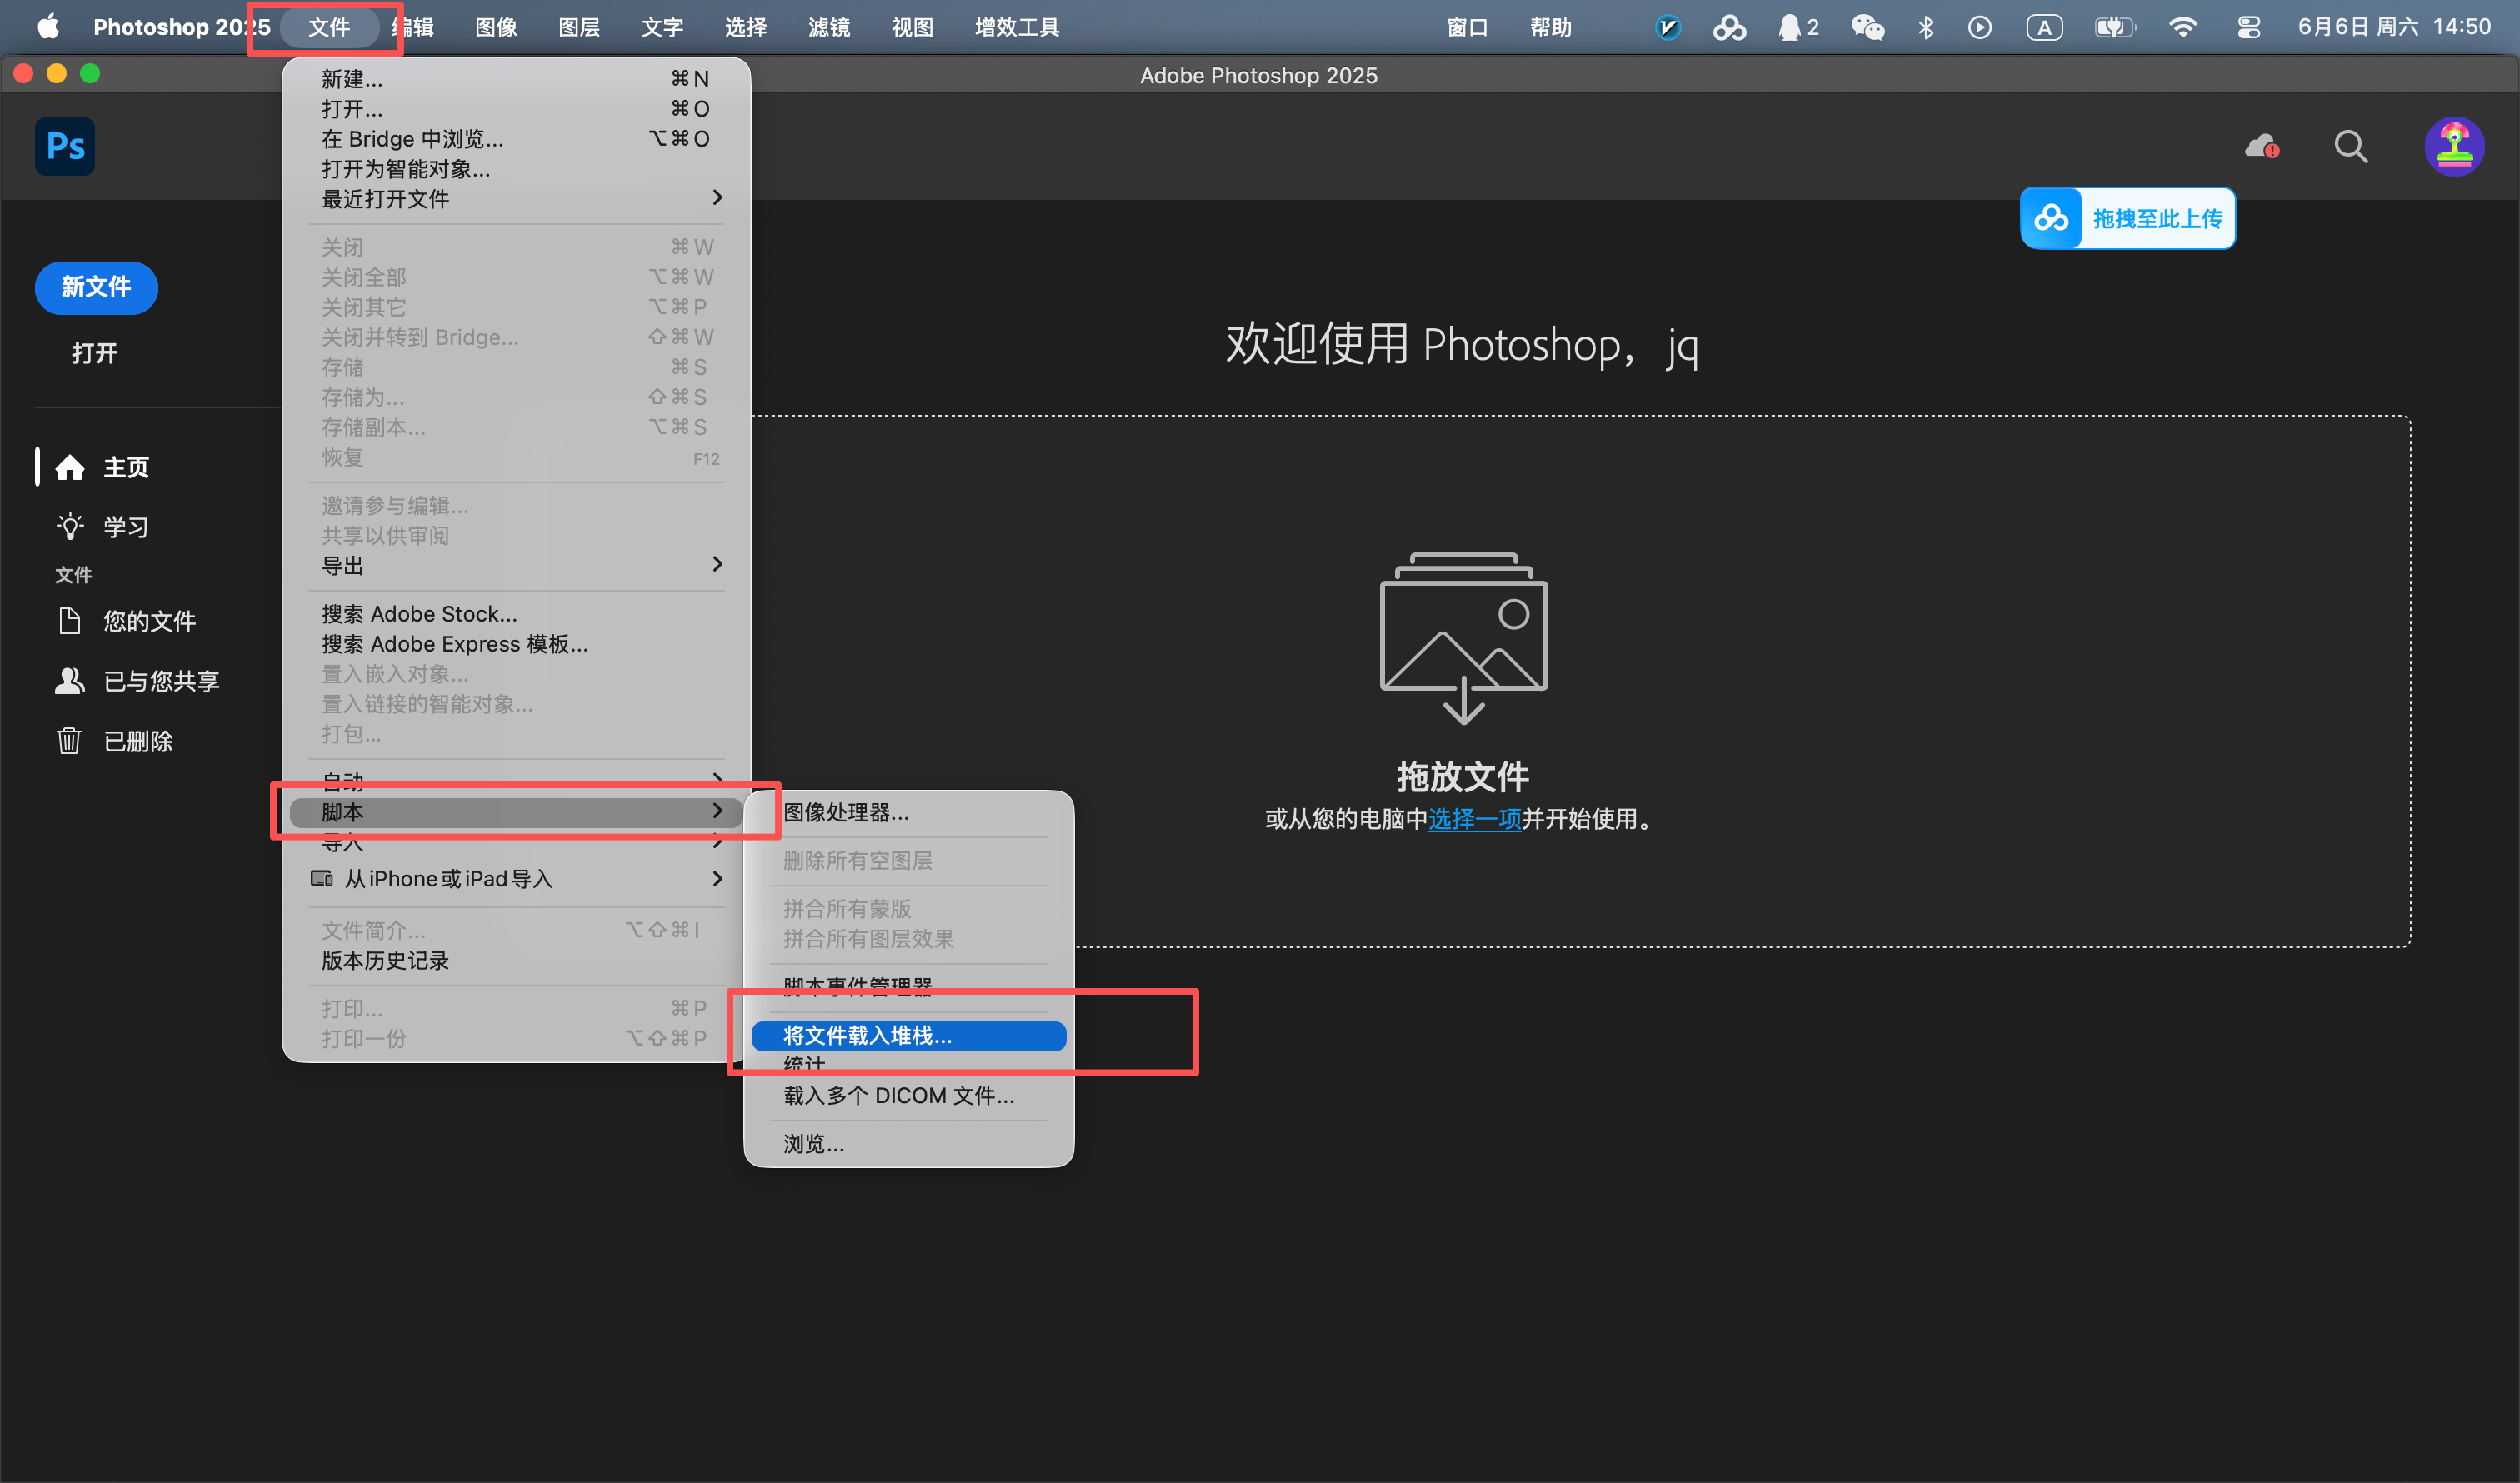This screenshot has height=1483, width=2520.
Task: Open the 文字 menu
Action: coord(662,27)
